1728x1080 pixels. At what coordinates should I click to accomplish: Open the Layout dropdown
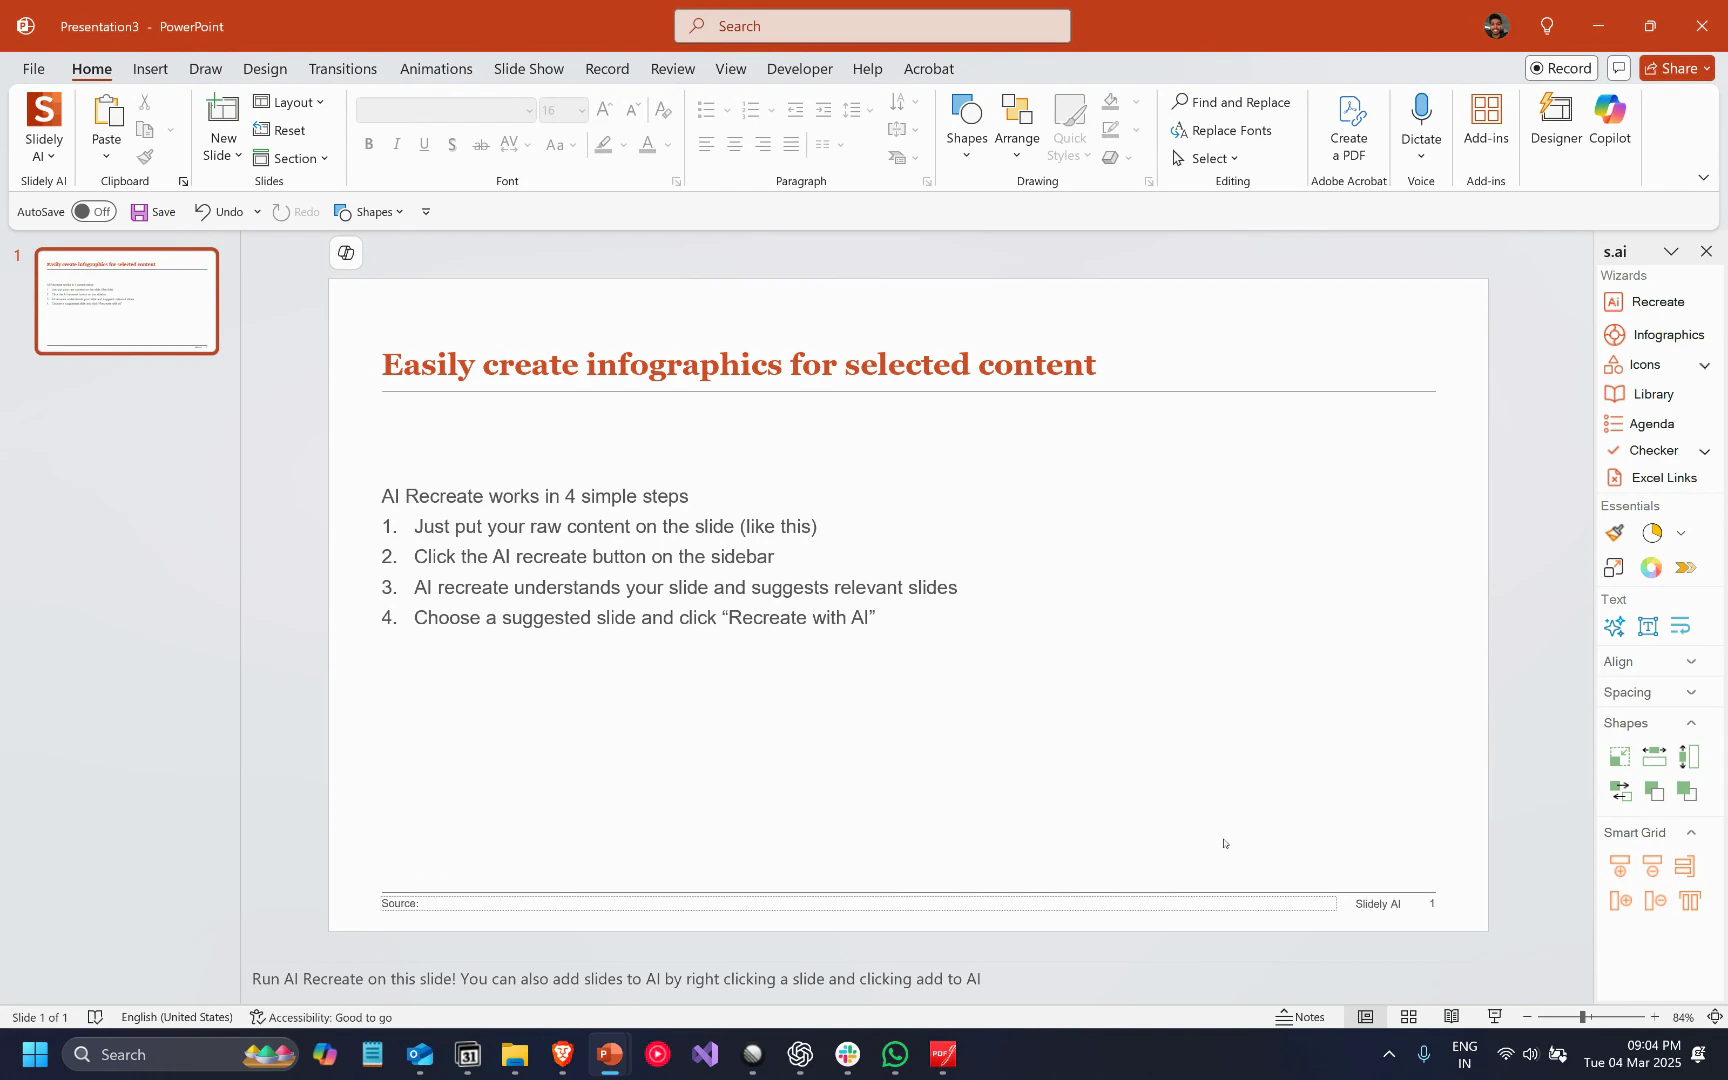click(289, 102)
